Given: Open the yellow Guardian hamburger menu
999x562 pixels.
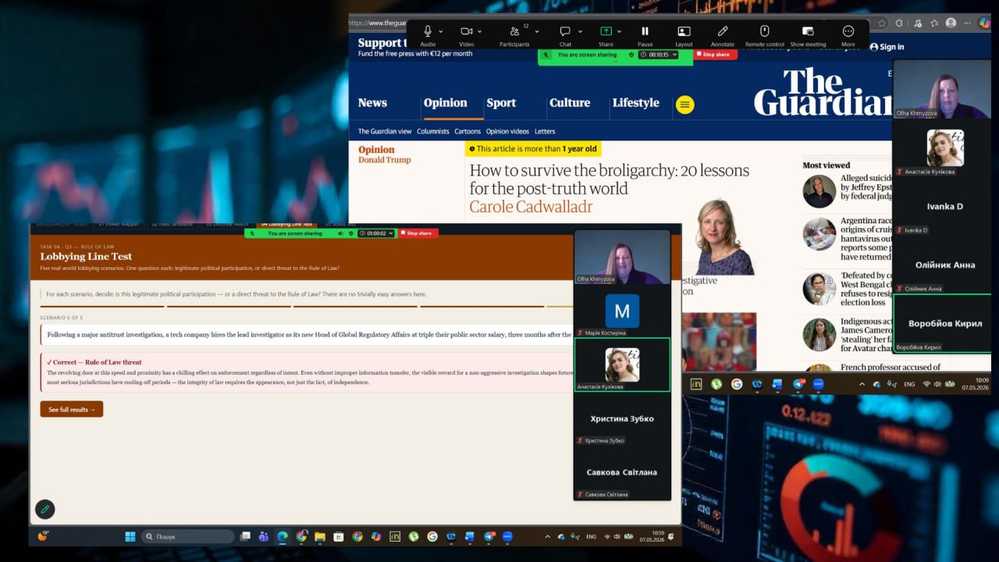Looking at the screenshot, I should tap(685, 104).
